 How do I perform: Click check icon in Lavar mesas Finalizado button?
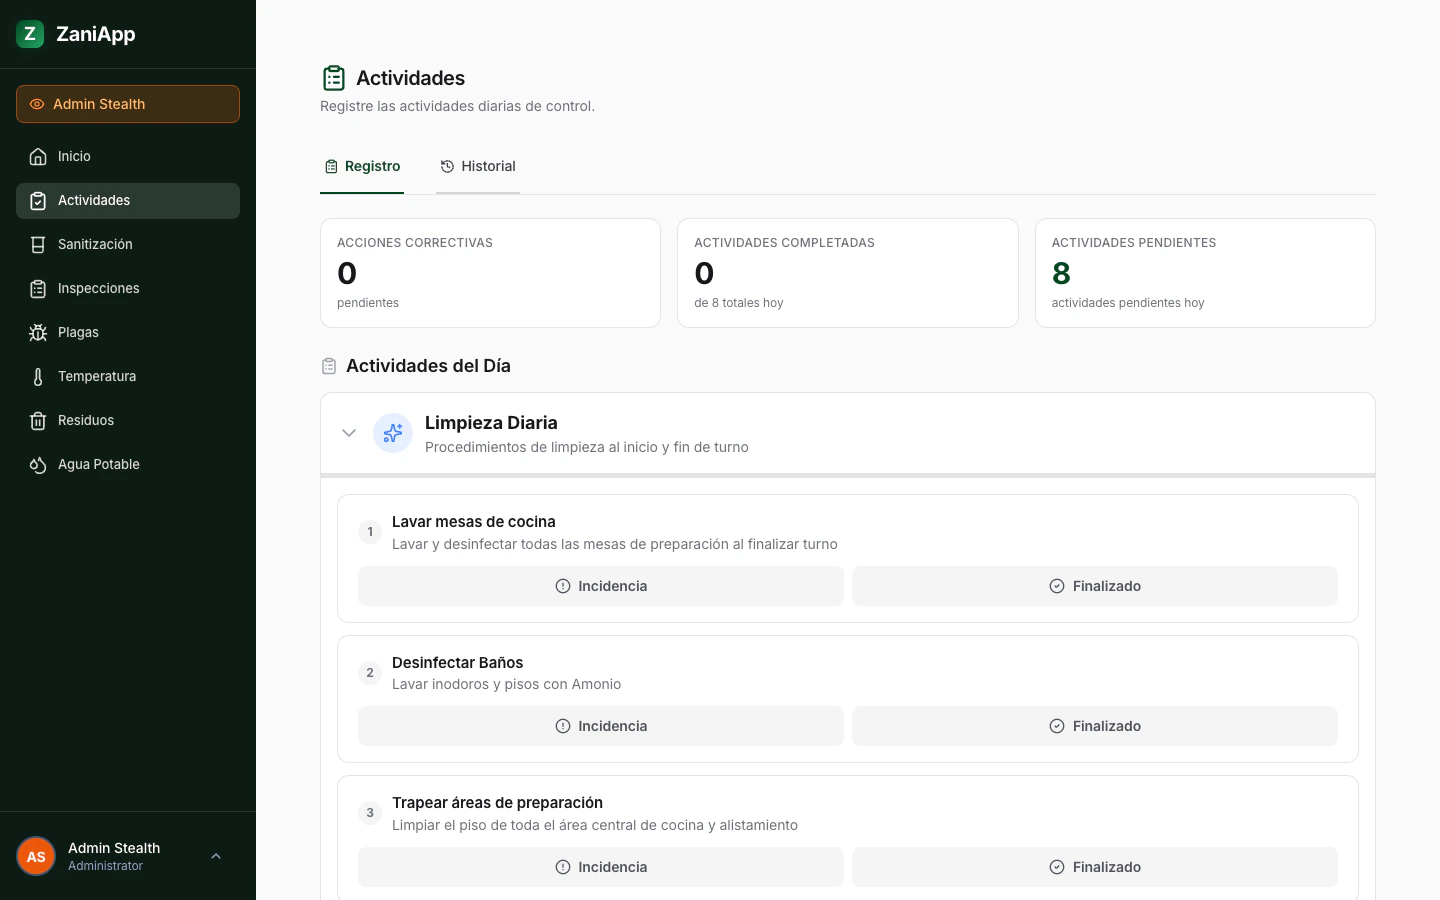1057,586
